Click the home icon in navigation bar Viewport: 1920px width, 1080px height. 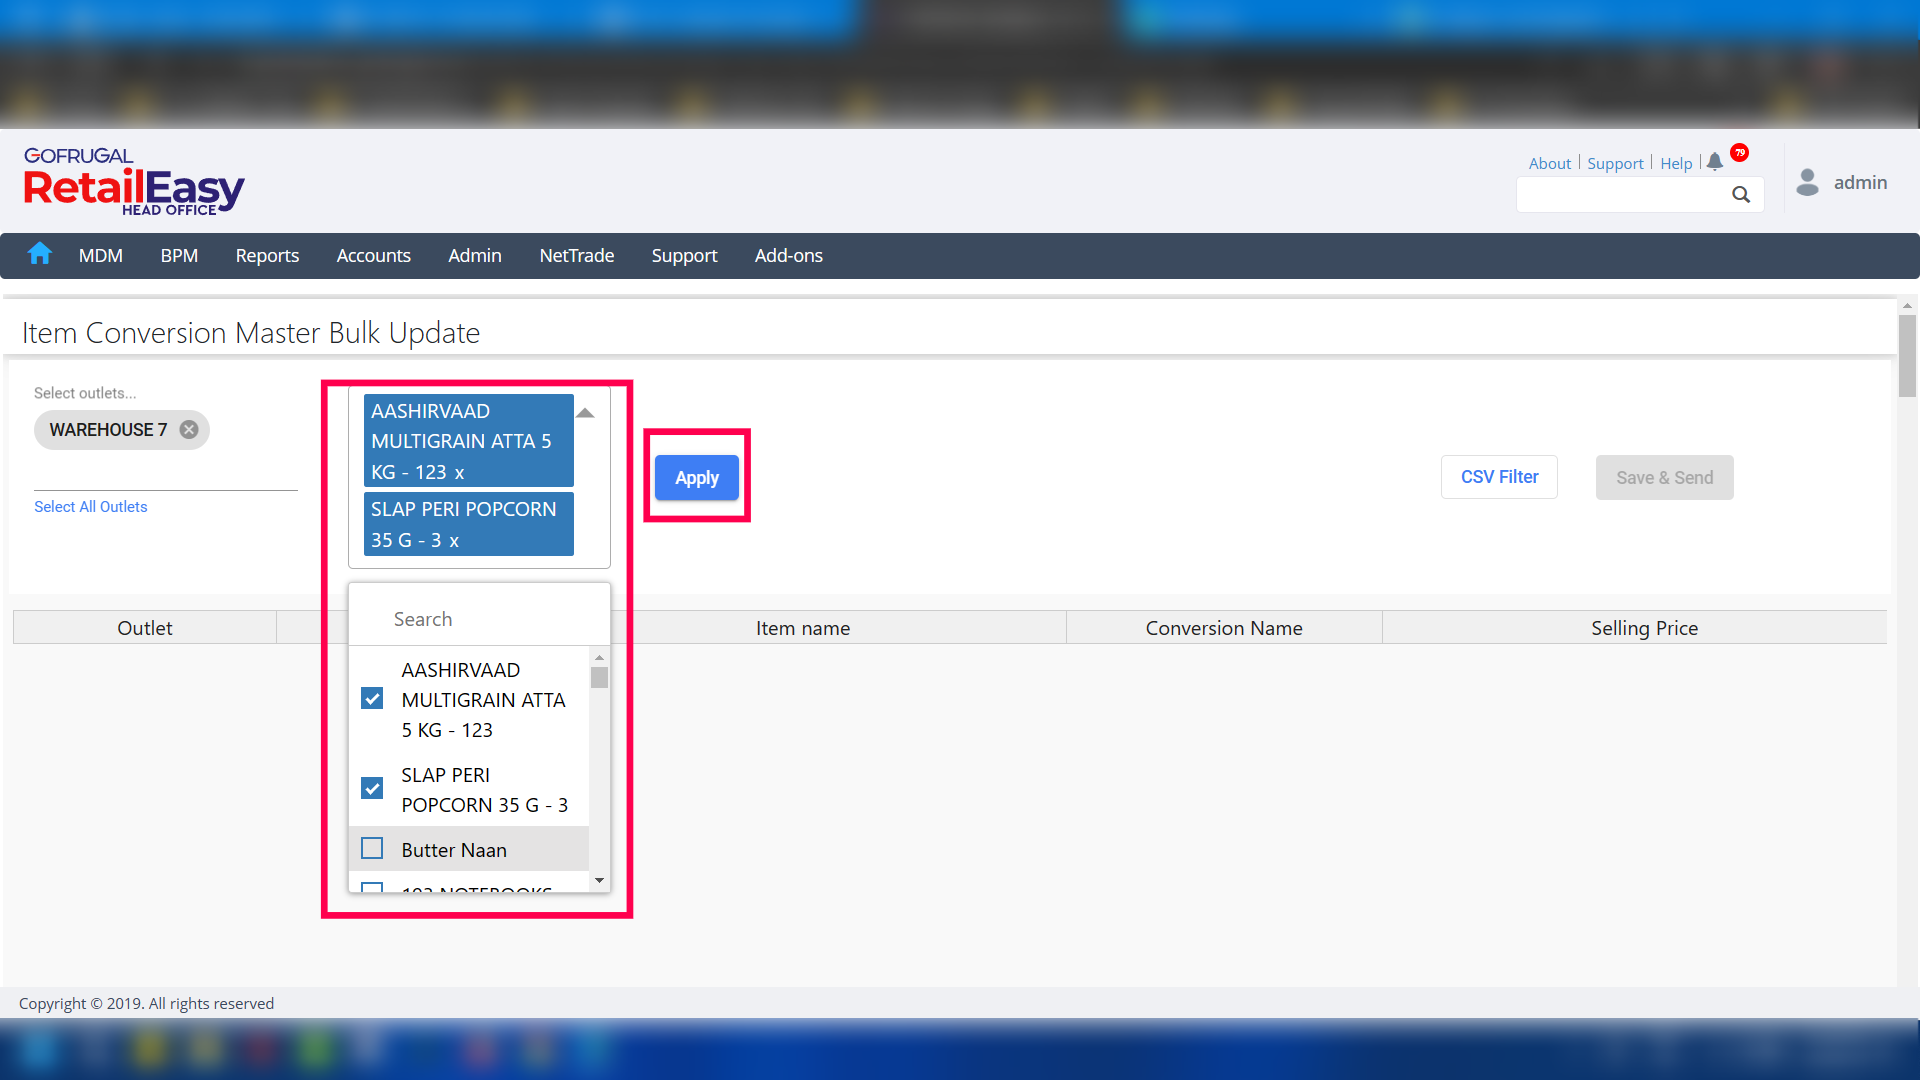pyautogui.click(x=40, y=254)
